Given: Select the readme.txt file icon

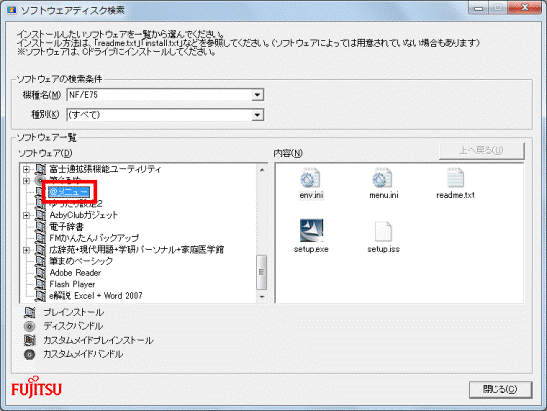Looking at the screenshot, I should pos(455,178).
